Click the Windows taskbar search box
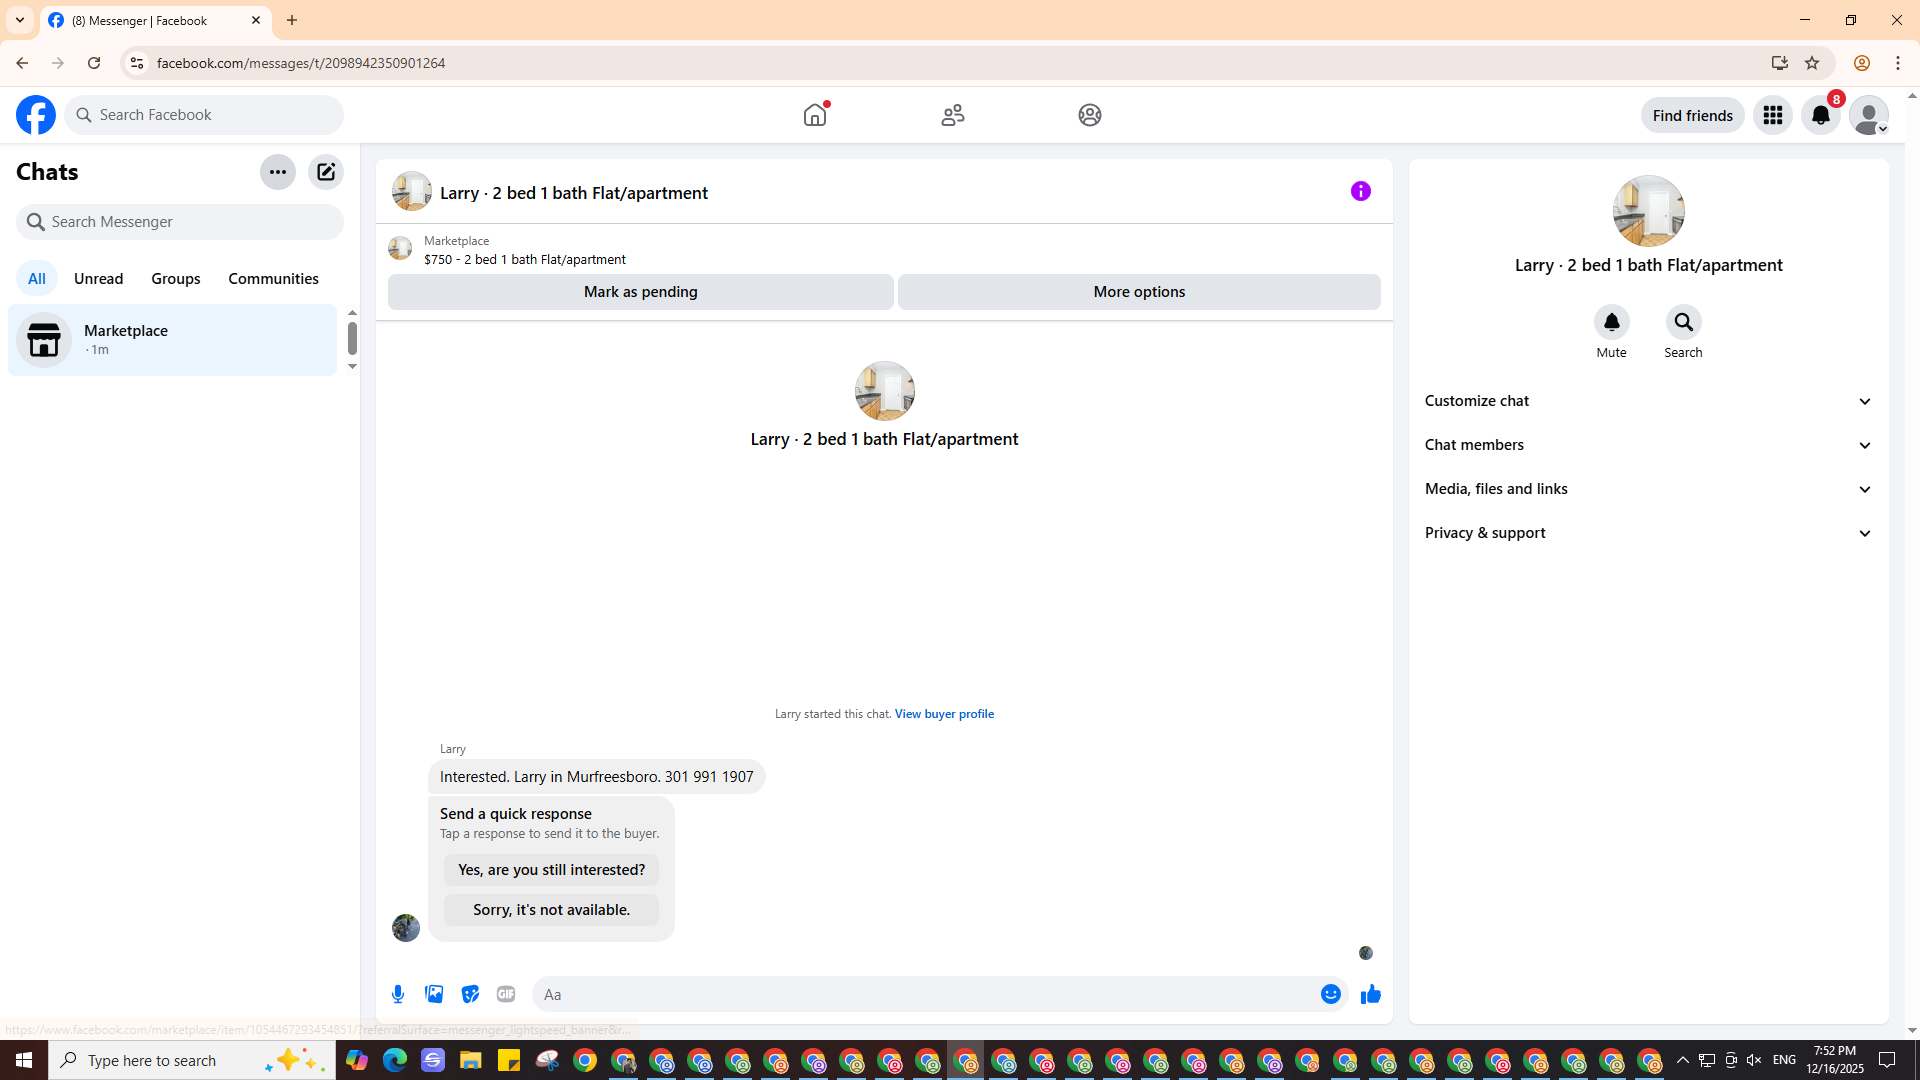 click(x=192, y=1060)
